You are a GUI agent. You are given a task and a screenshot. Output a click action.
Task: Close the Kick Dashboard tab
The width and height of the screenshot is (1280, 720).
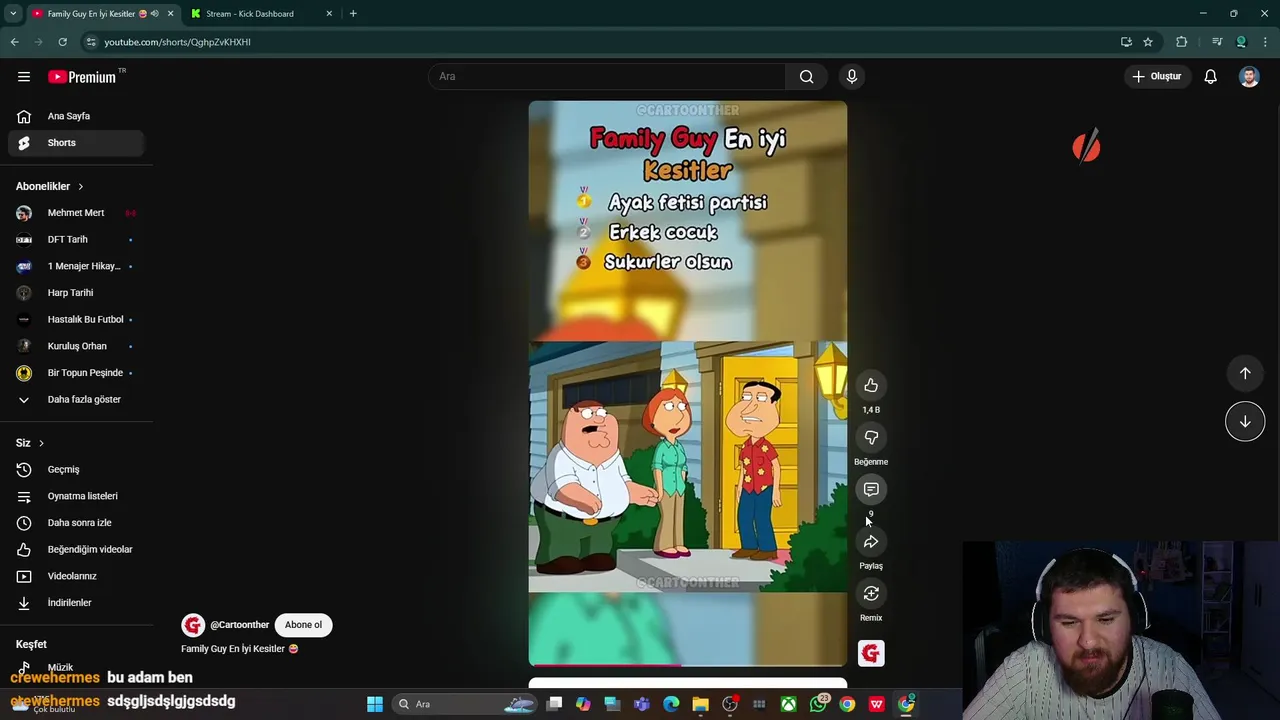(x=329, y=14)
